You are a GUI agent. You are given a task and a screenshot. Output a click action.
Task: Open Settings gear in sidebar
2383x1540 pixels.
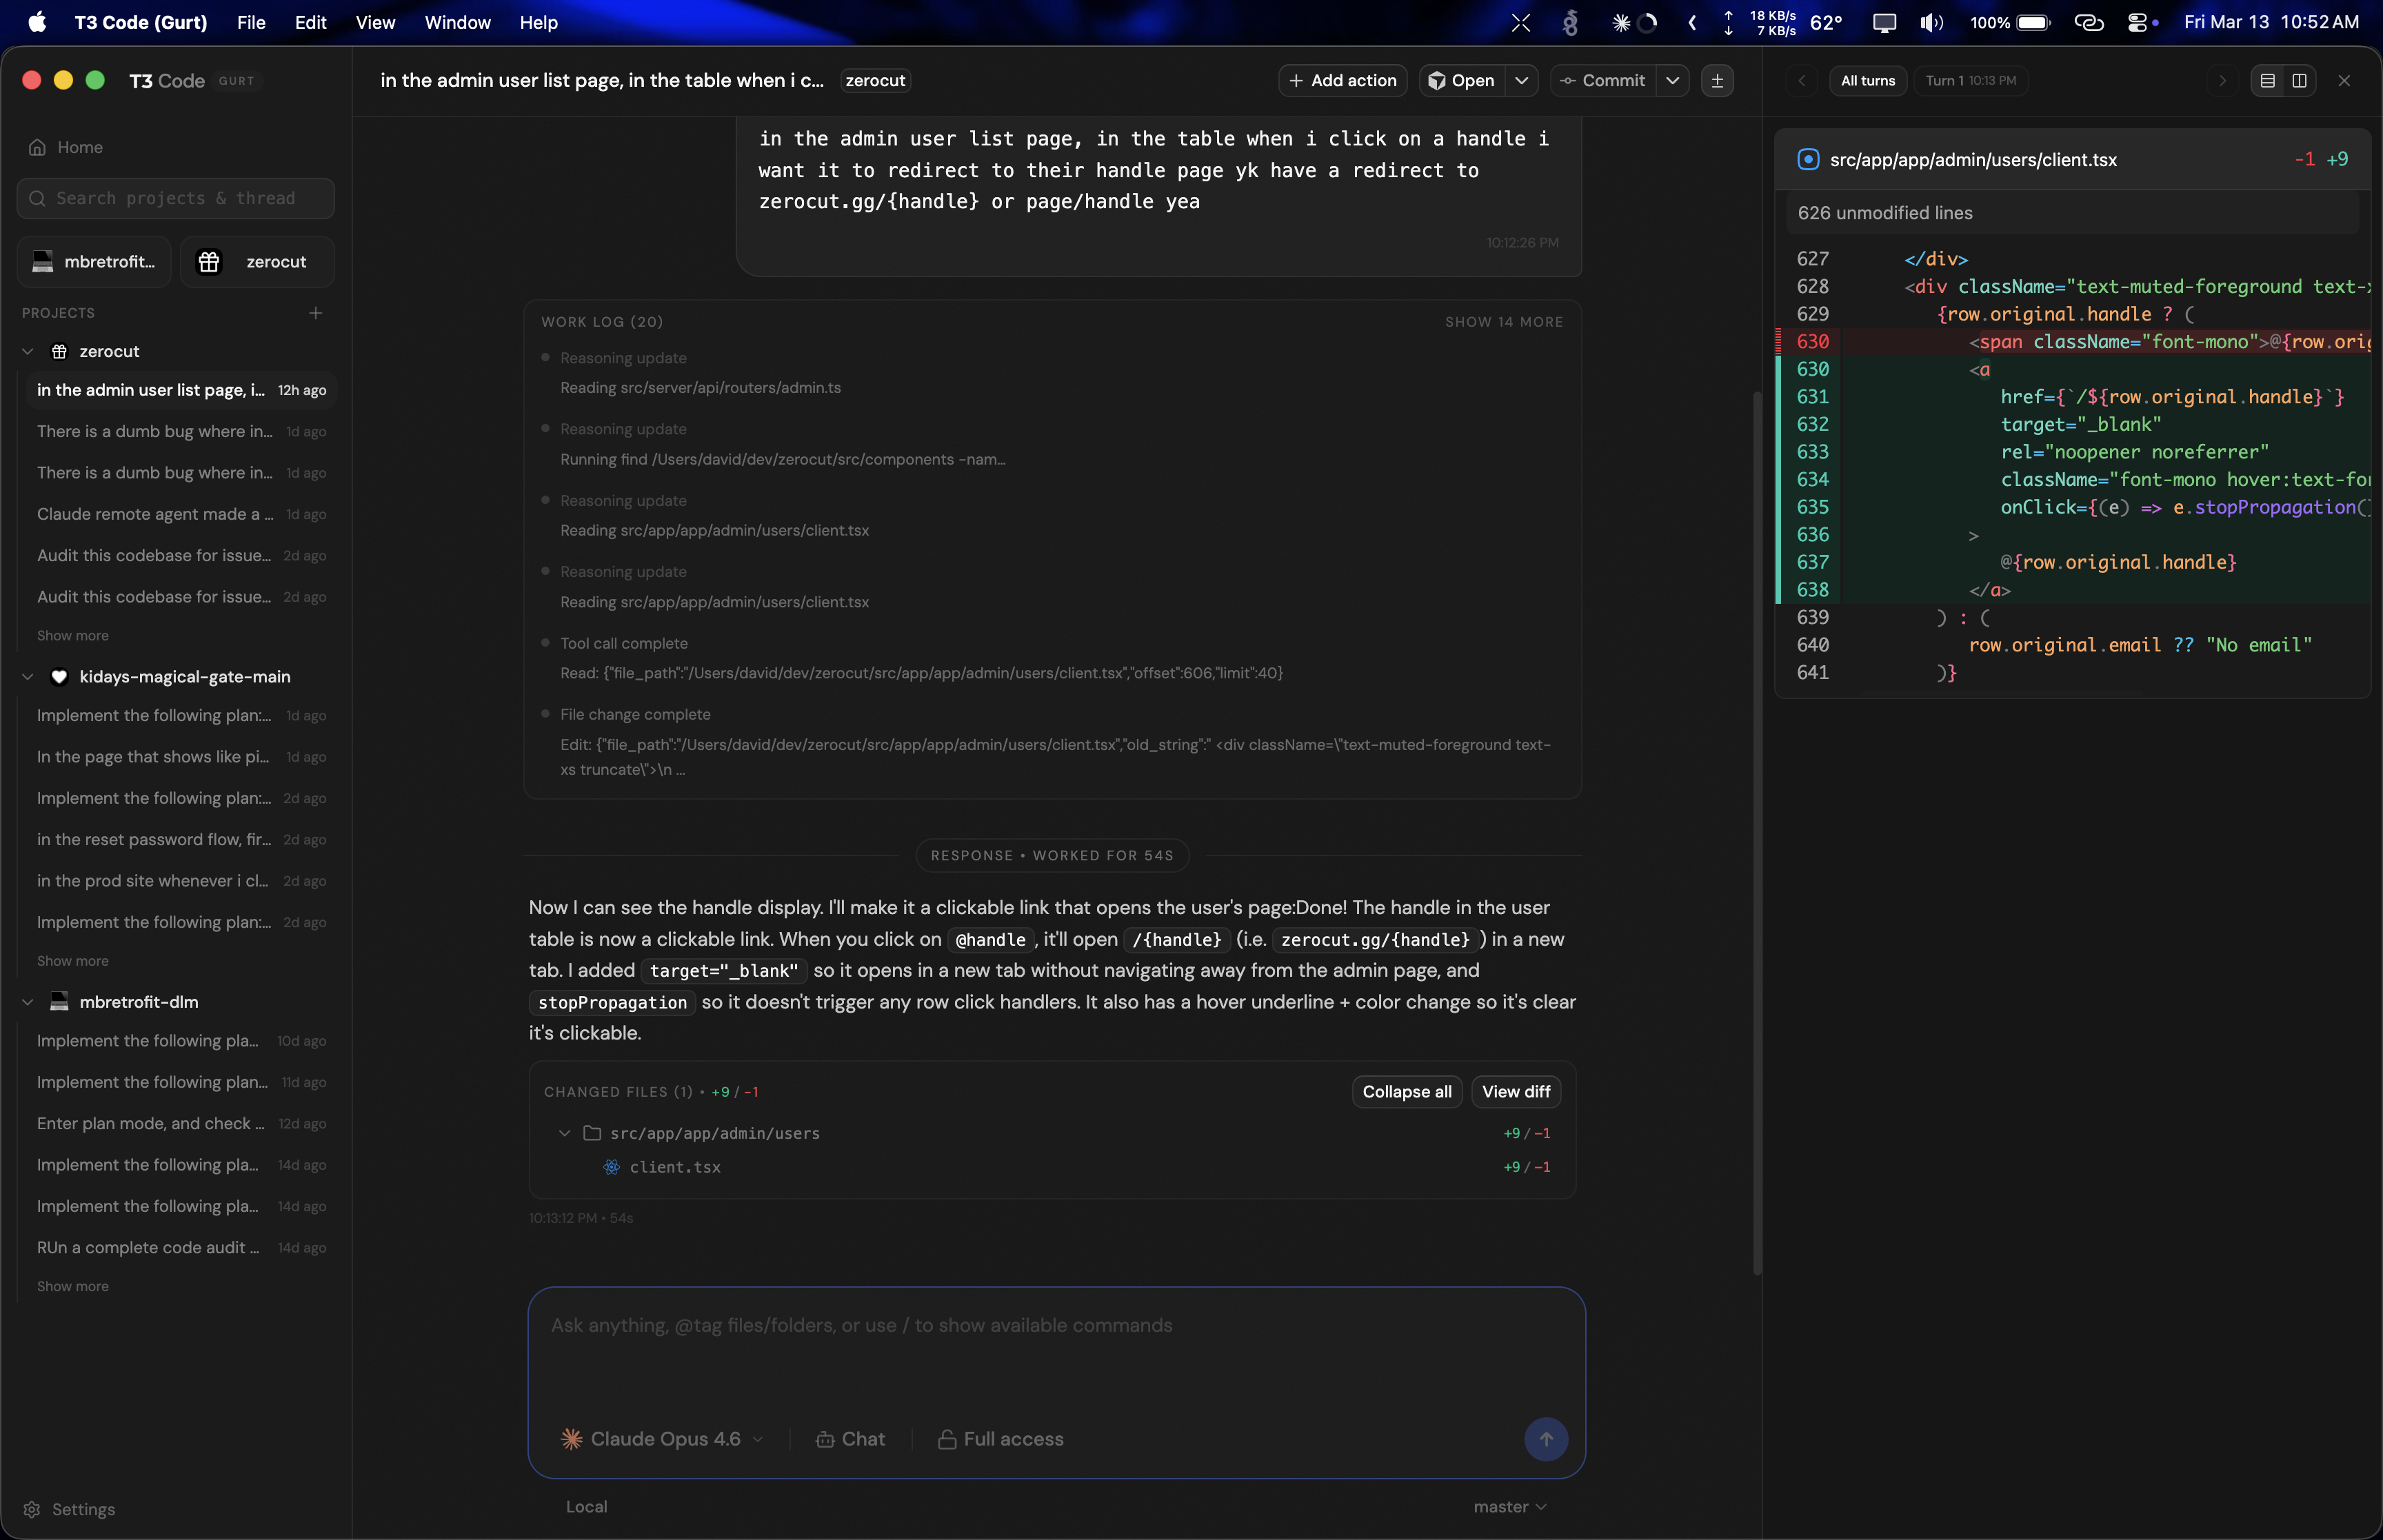pos(32,1509)
